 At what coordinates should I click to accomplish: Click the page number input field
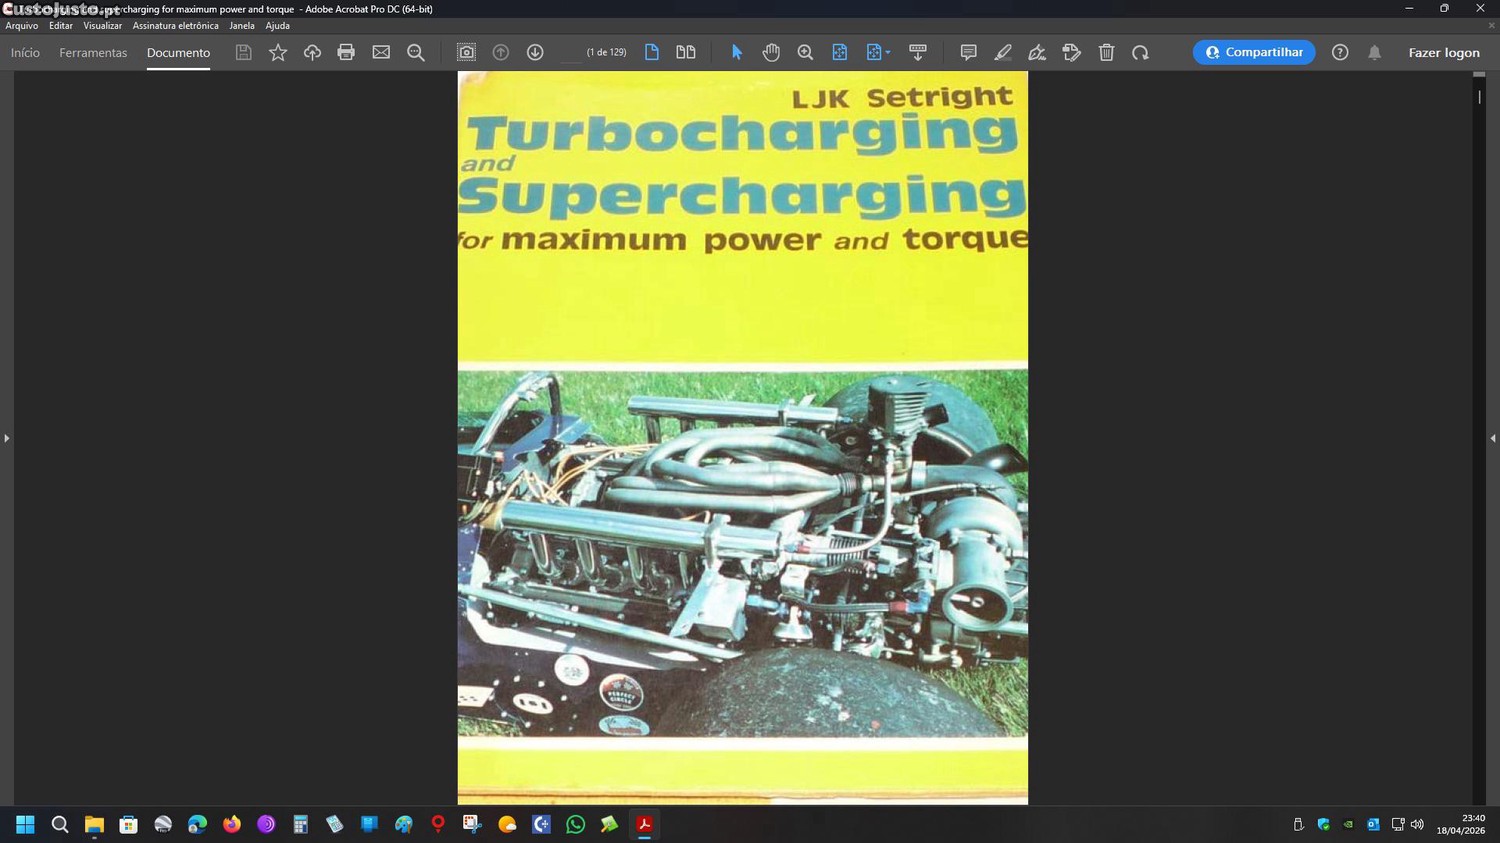pos(570,53)
